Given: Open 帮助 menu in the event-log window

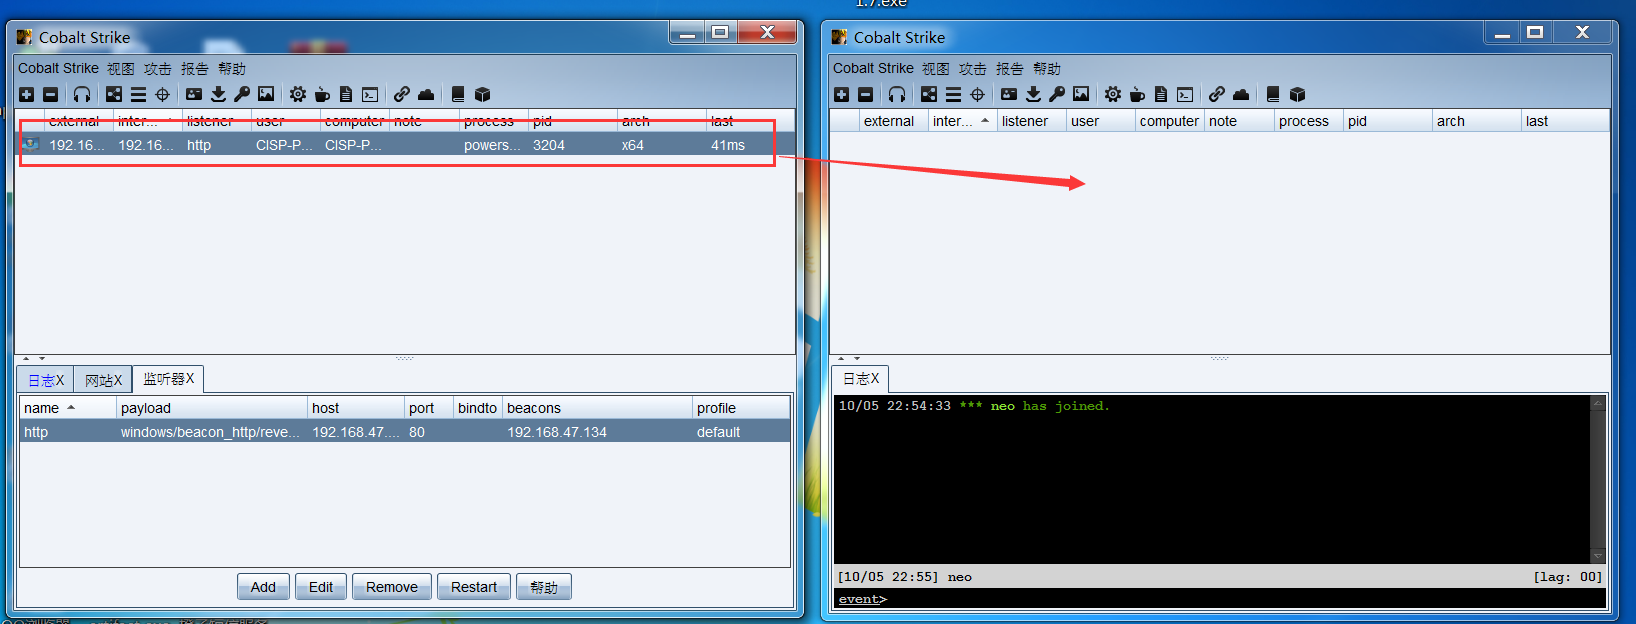Looking at the screenshot, I should point(1047,68).
